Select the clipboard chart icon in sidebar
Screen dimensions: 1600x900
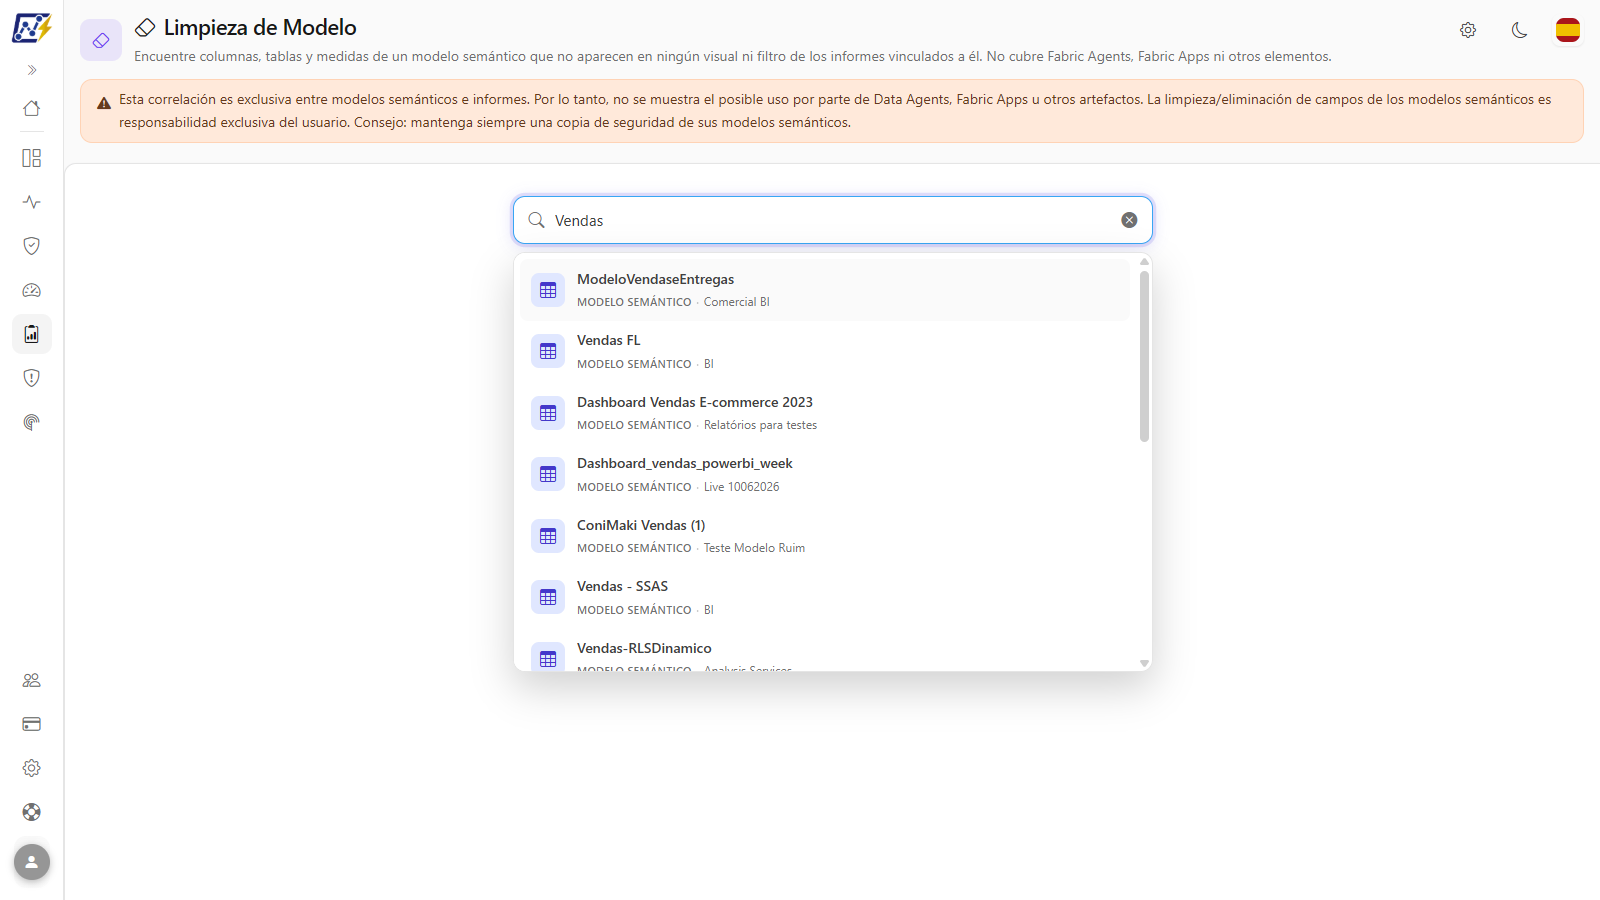[32, 334]
